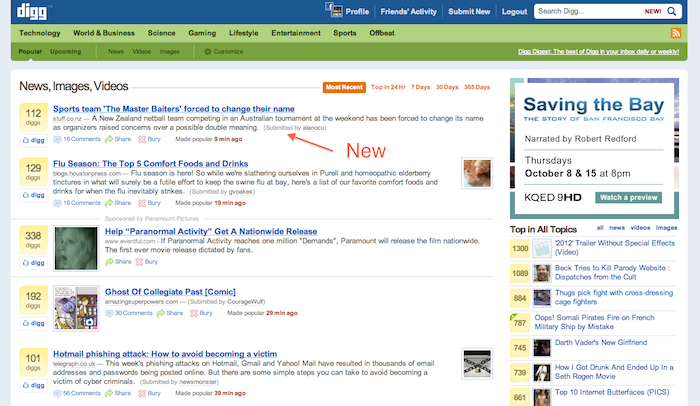Open the Hotmail phishing story thumbnail
The image size is (700, 406).
point(477,364)
